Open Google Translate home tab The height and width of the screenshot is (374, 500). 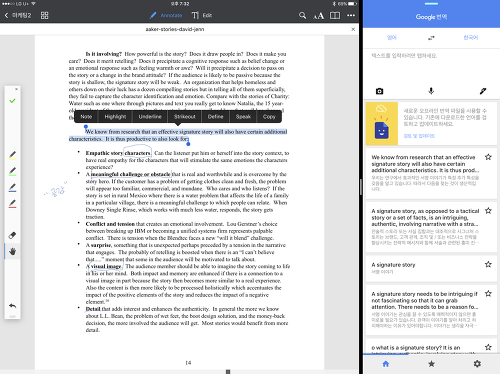coord(386,364)
